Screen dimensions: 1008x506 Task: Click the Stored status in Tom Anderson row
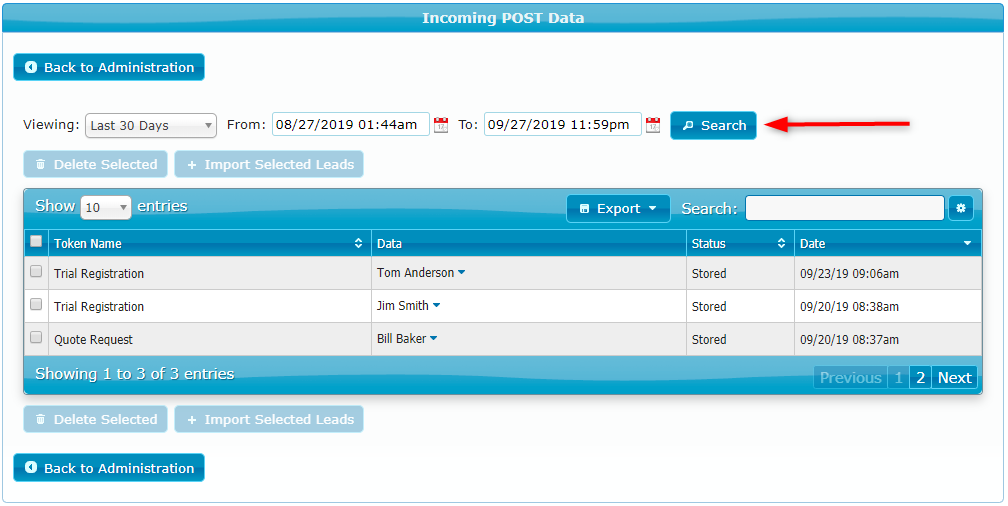click(709, 273)
